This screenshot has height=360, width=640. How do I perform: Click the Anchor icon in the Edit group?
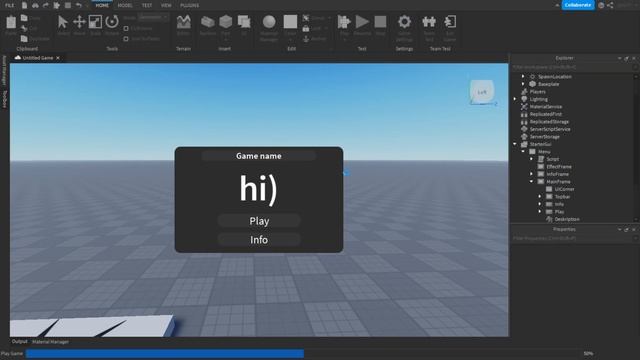pyautogui.click(x=306, y=39)
